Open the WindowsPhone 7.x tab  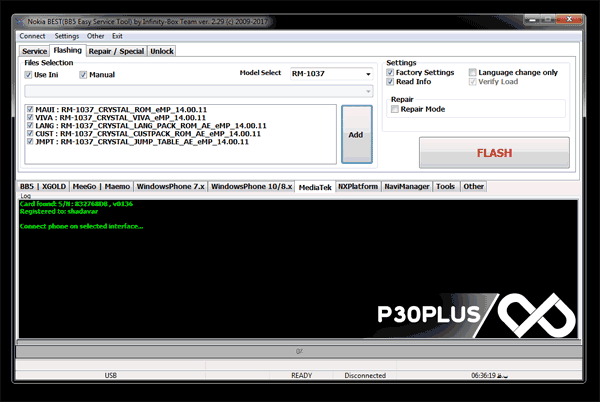171,187
